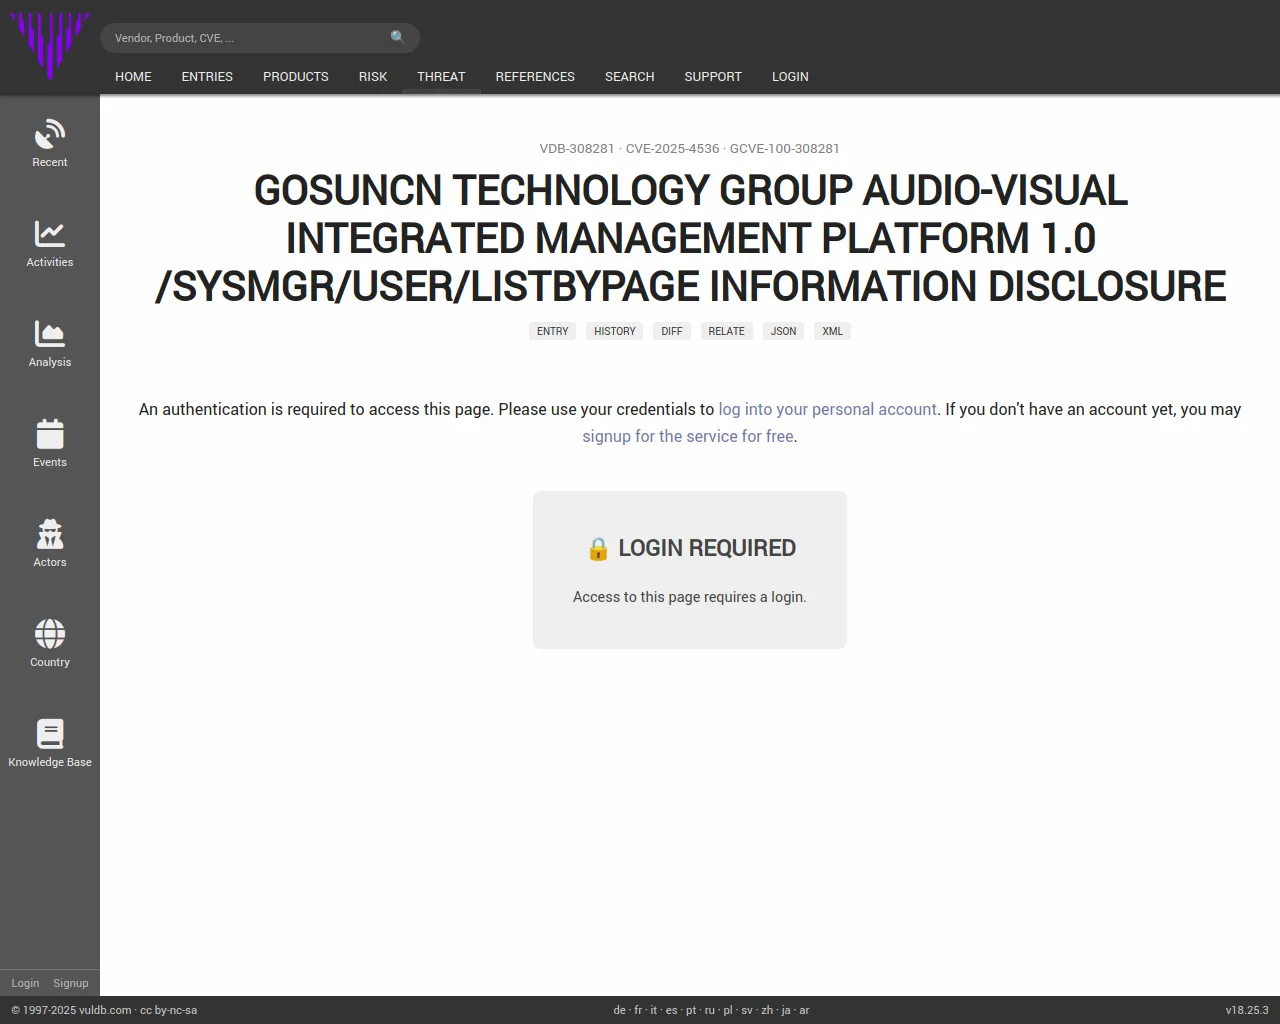
Task: Open the Events calendar icon
Action: click(50, 434)
